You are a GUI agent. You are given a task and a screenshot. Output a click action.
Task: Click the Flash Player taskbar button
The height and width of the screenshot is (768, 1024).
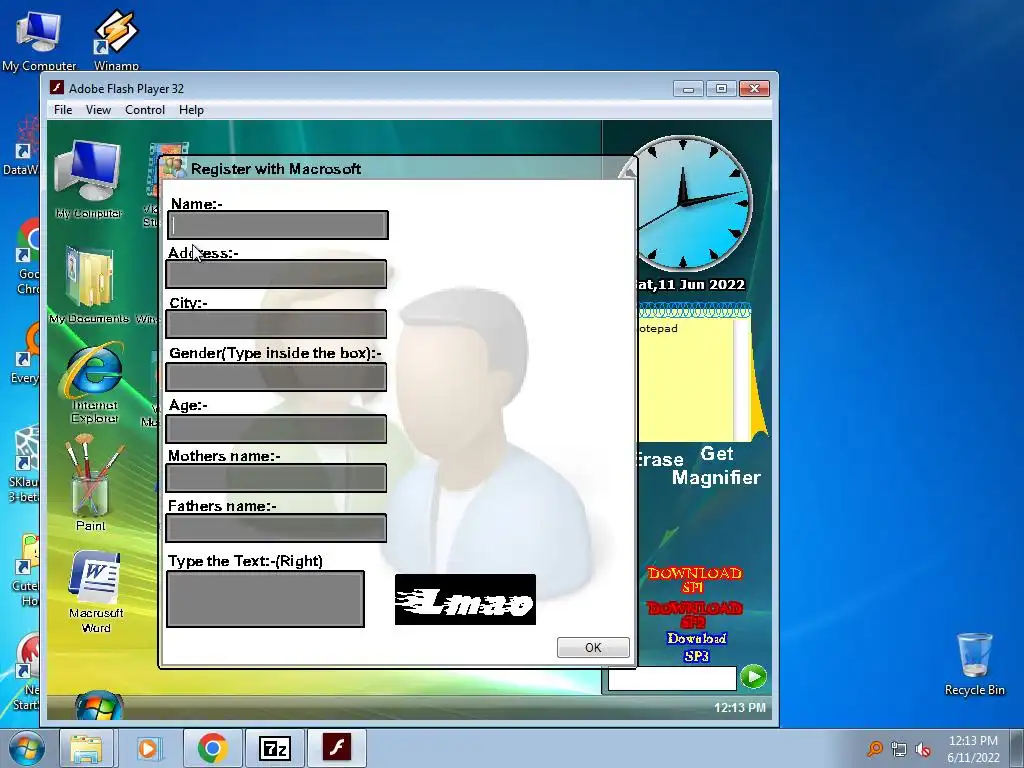click(x=336, y=747)
